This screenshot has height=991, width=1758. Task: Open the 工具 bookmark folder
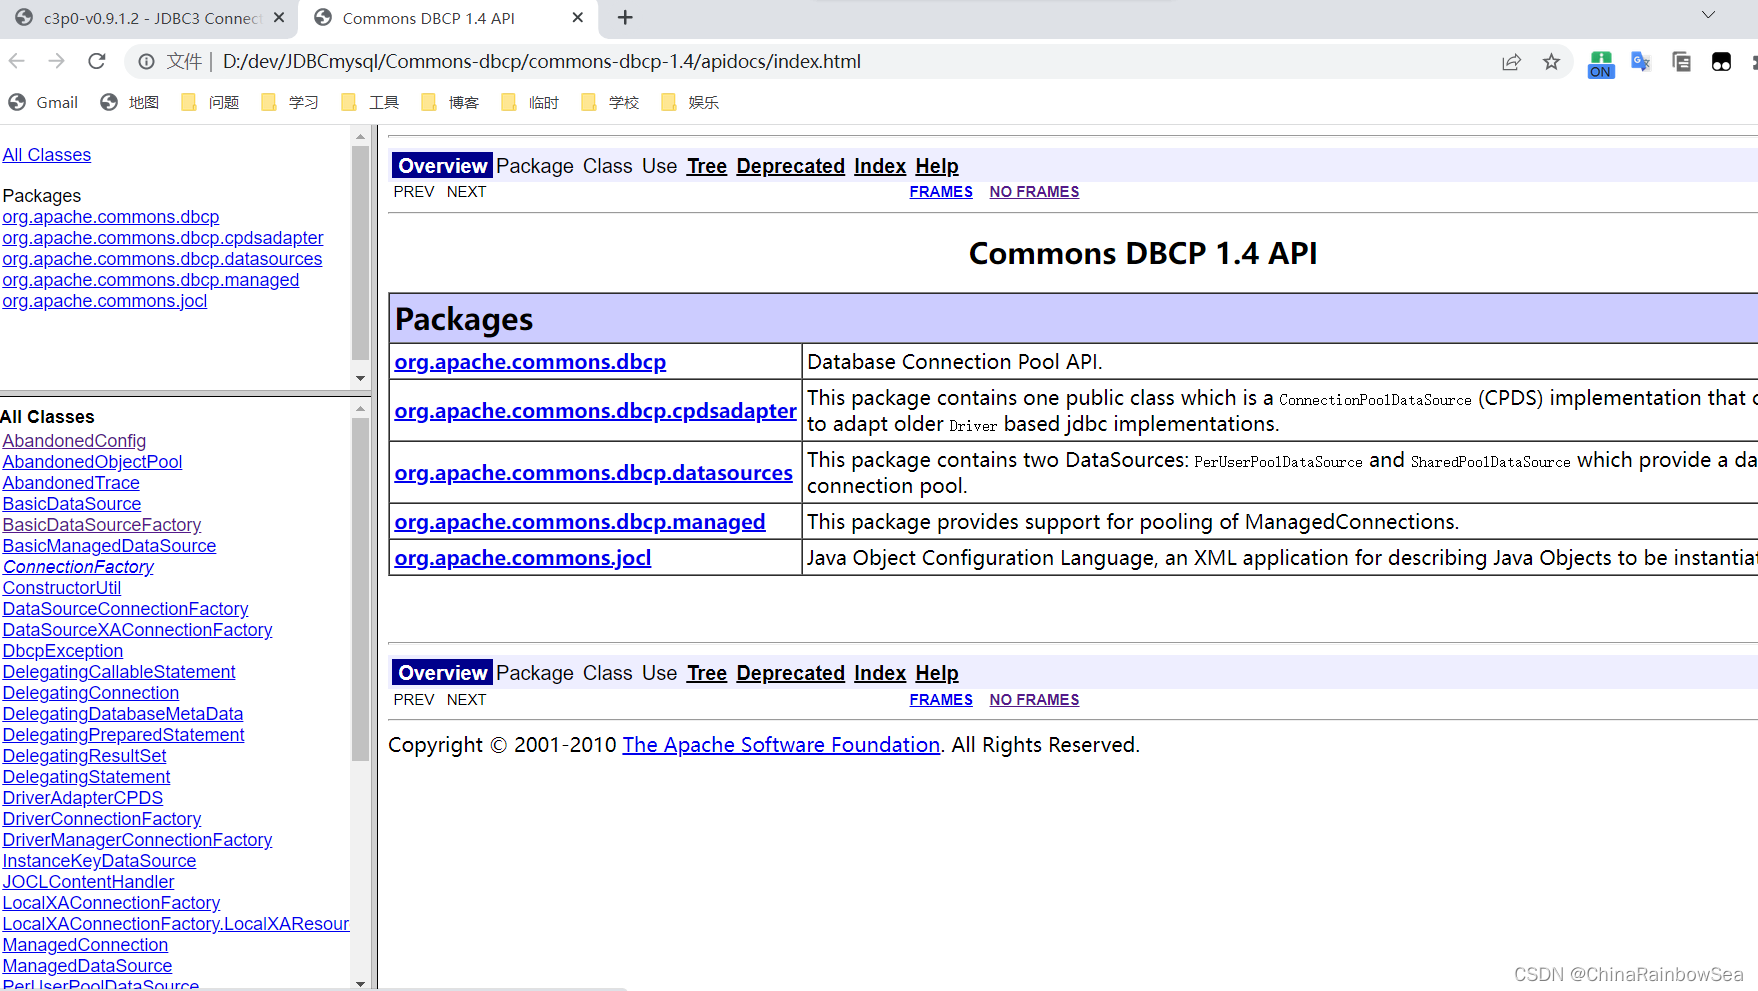point(370,102)
